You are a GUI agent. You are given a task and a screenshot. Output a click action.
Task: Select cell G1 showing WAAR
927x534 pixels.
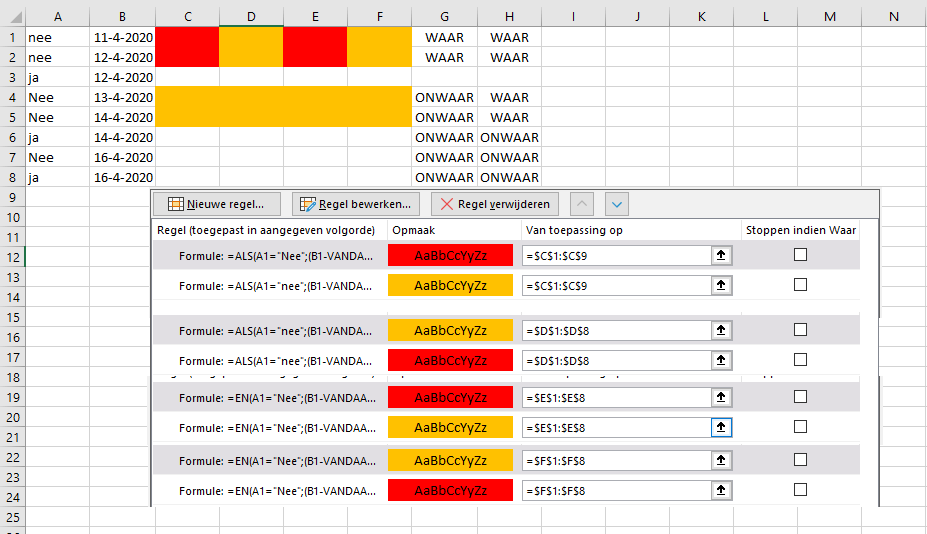[x=445, y=37]
